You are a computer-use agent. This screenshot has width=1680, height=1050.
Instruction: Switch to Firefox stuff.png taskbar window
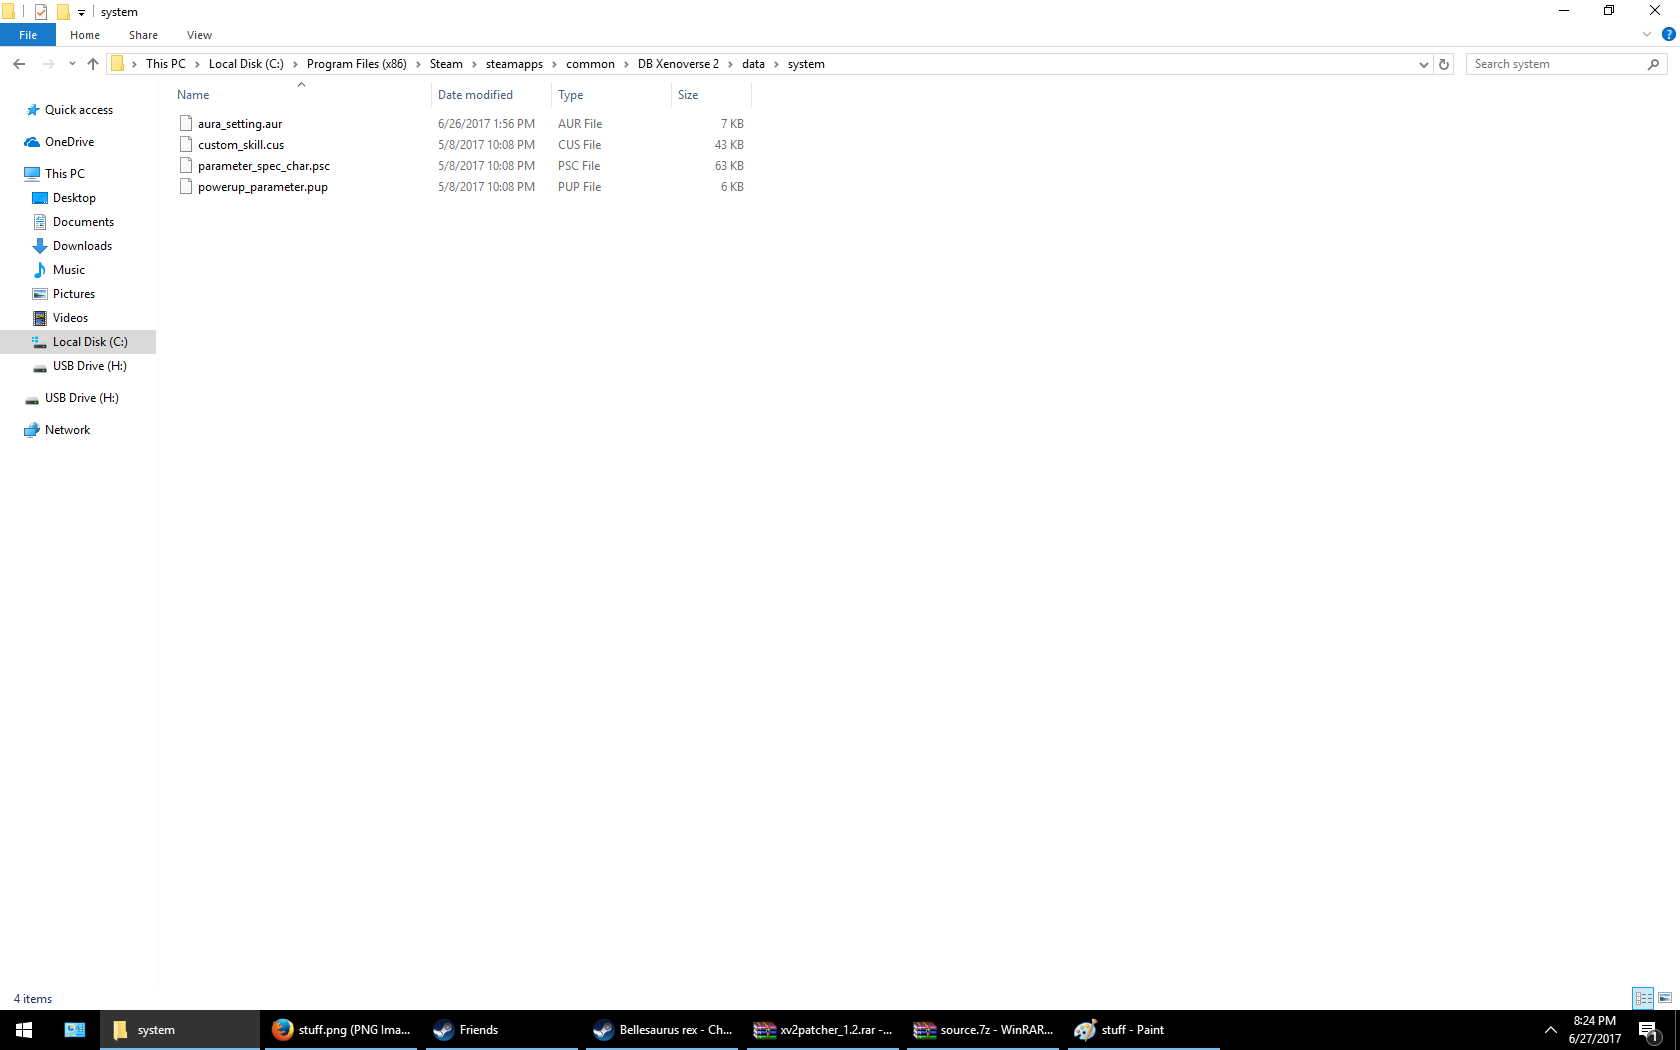[x=341, y=1030]
